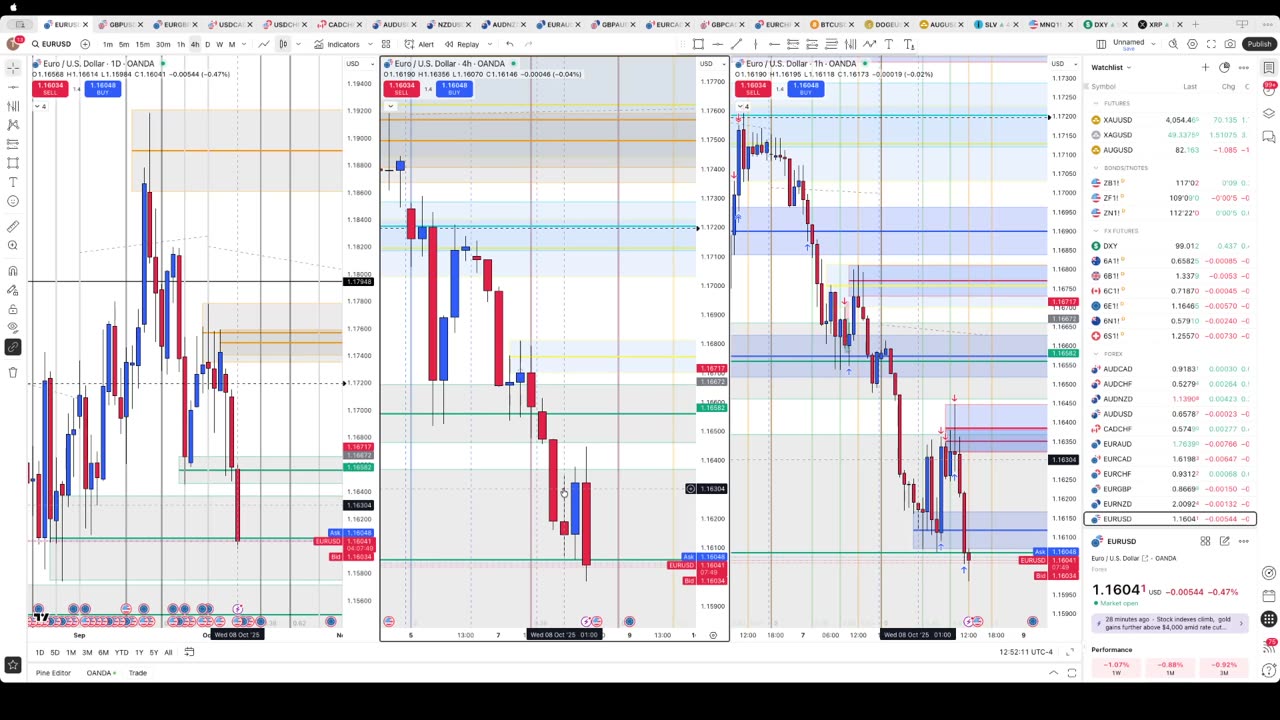
Task: Open chart settings gear icon
Action: click(x=1192, y=44)
